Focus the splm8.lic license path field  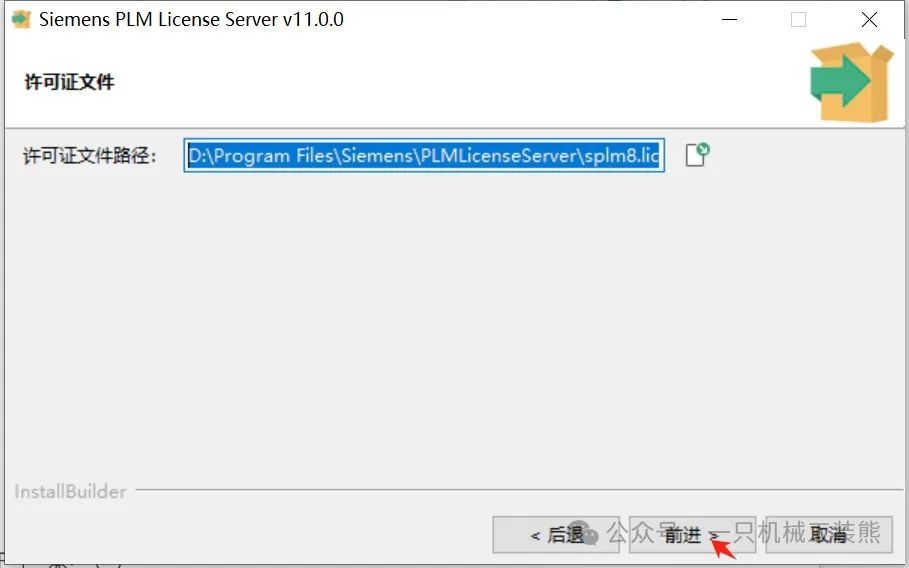pos(424,155)
